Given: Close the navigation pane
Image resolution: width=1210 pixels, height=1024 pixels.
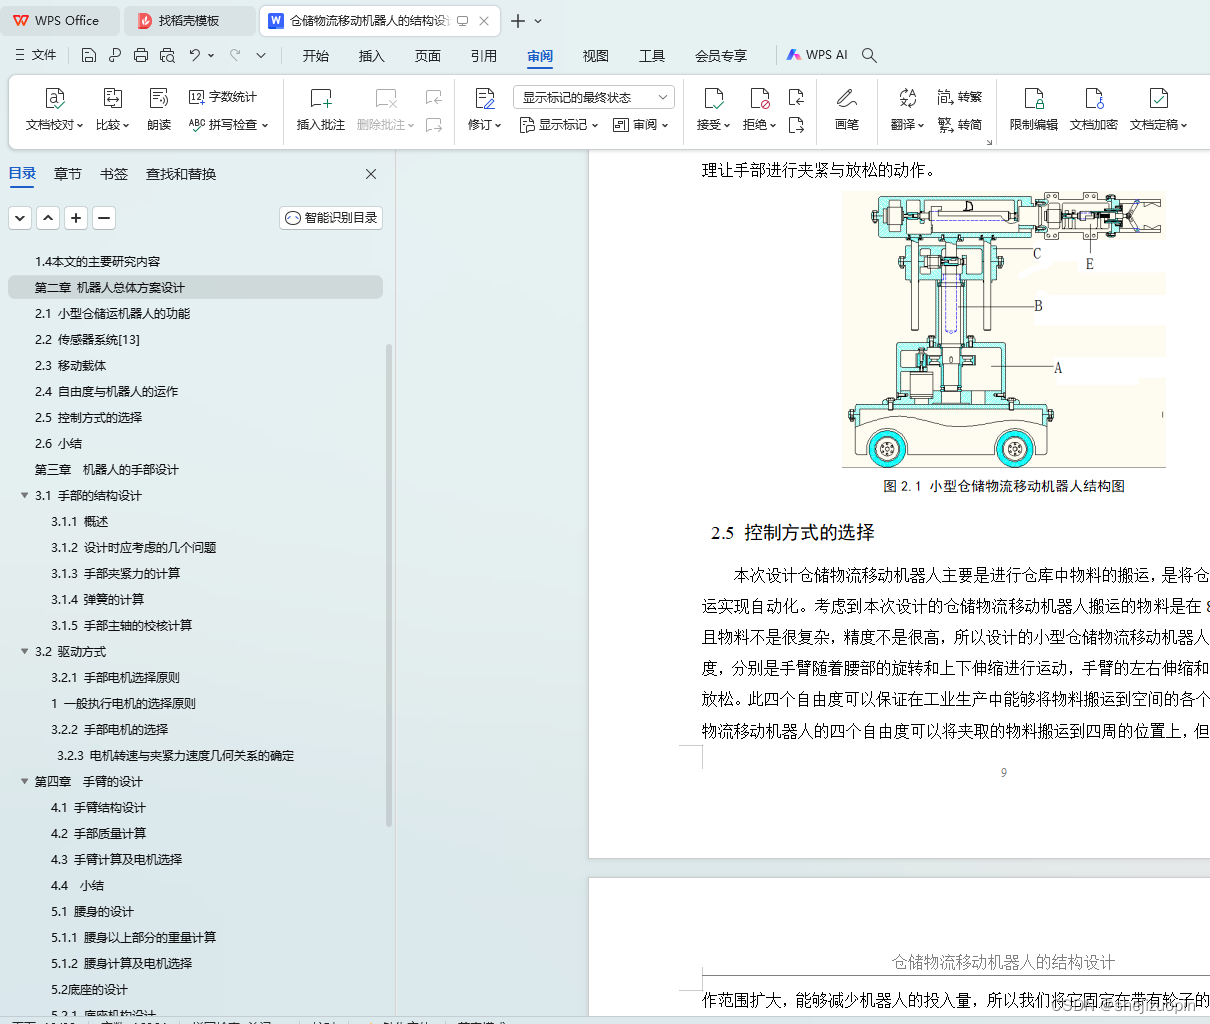Looking at the screenshot, I should pyautogui.click(x=371, y=174).
